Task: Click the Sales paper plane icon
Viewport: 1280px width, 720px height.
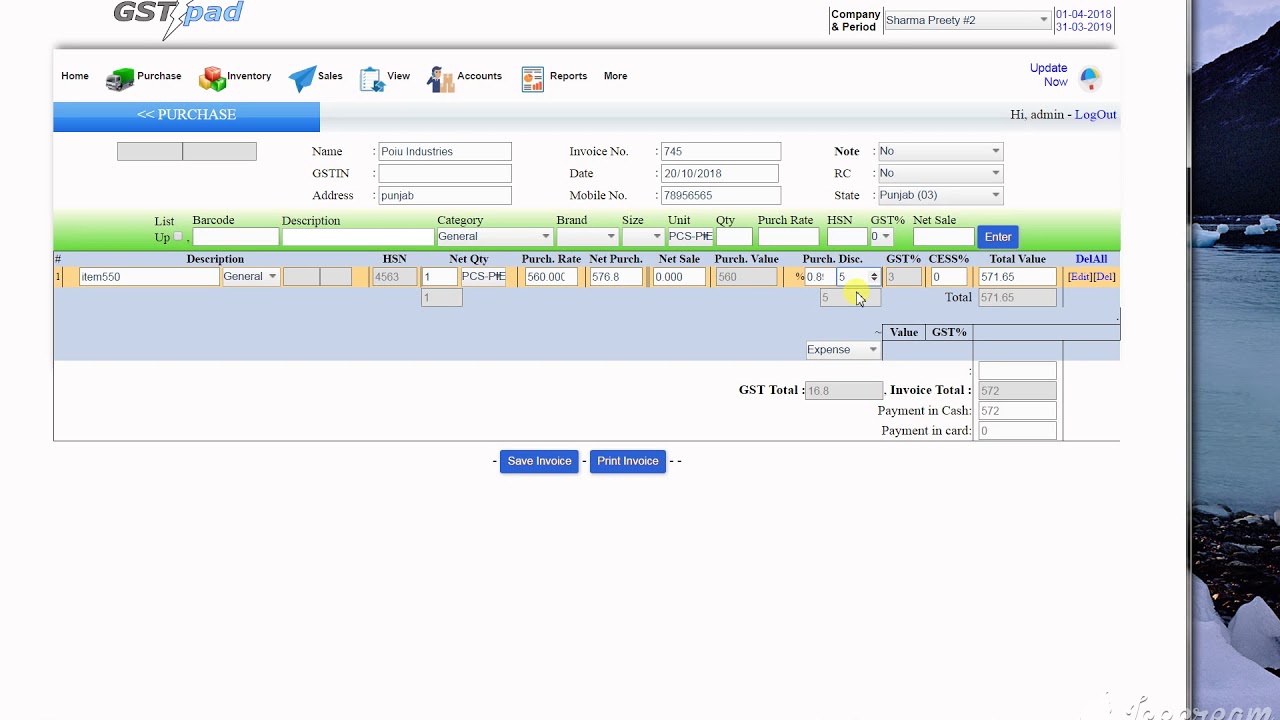Action: (302, 79)
